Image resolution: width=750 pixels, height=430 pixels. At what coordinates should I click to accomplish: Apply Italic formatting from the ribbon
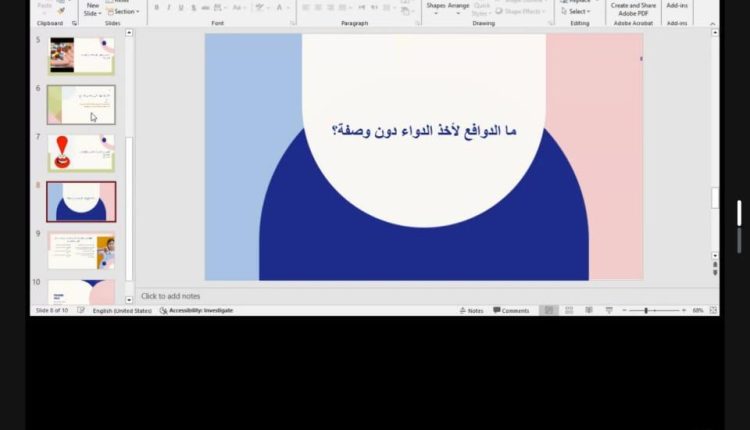(x=168, y=8)
